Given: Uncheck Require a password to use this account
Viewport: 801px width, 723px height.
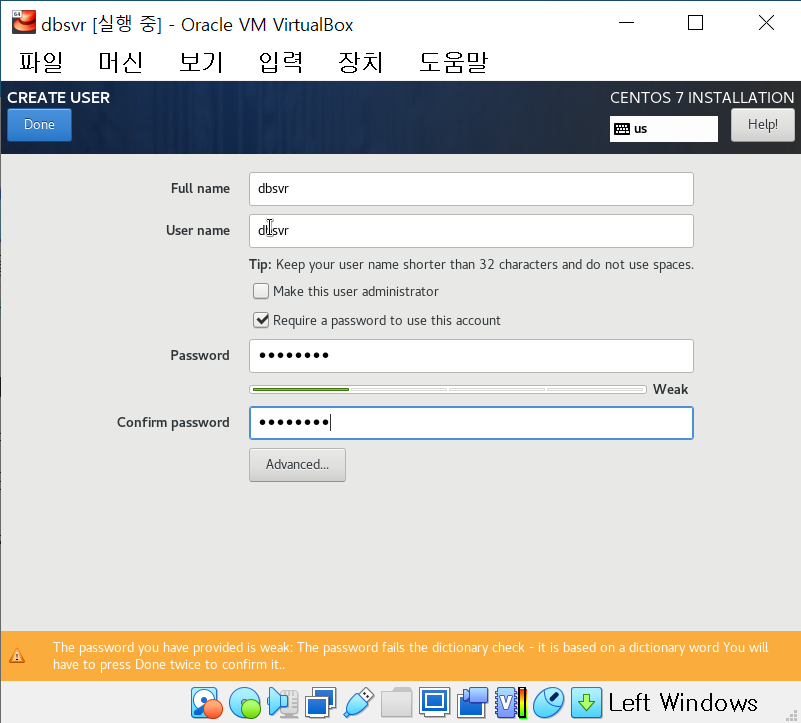Looking at the screenshot, I should click(x=261, y=320).
